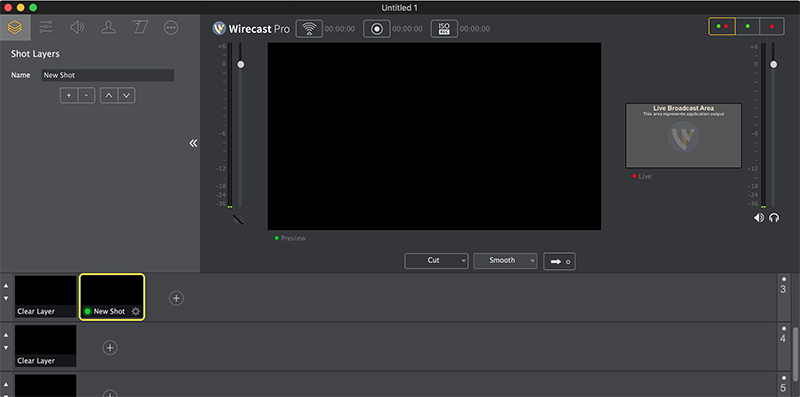The height and width of the screenshot is (397, 800).
Task: Click the streaming timer 00:00:00
Action: (340, 29)
